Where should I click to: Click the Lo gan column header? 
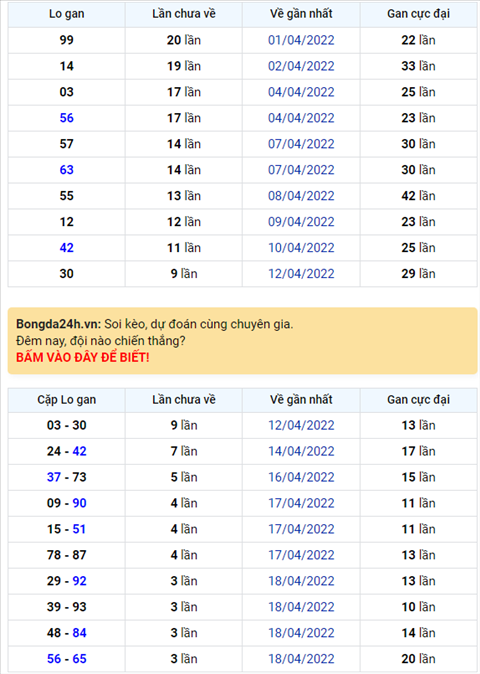coord(67,14)
